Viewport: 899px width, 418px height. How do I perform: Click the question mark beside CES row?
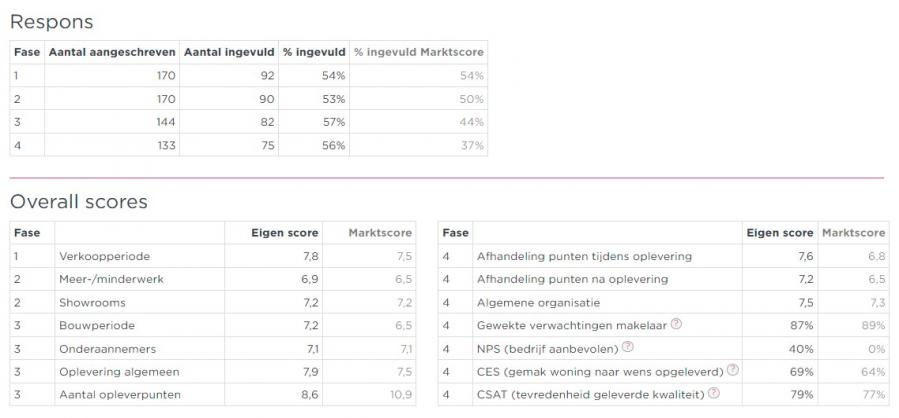(733, 370)
